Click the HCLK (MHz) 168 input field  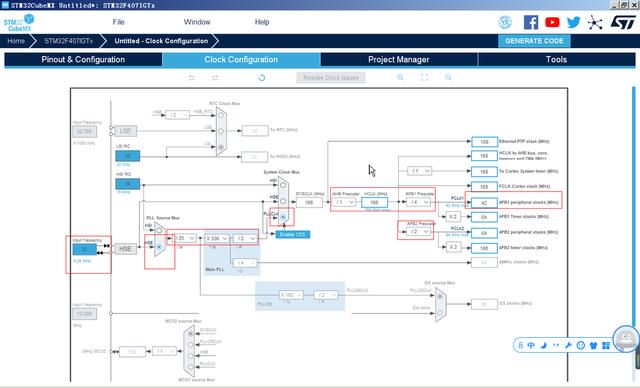(374, 202)
